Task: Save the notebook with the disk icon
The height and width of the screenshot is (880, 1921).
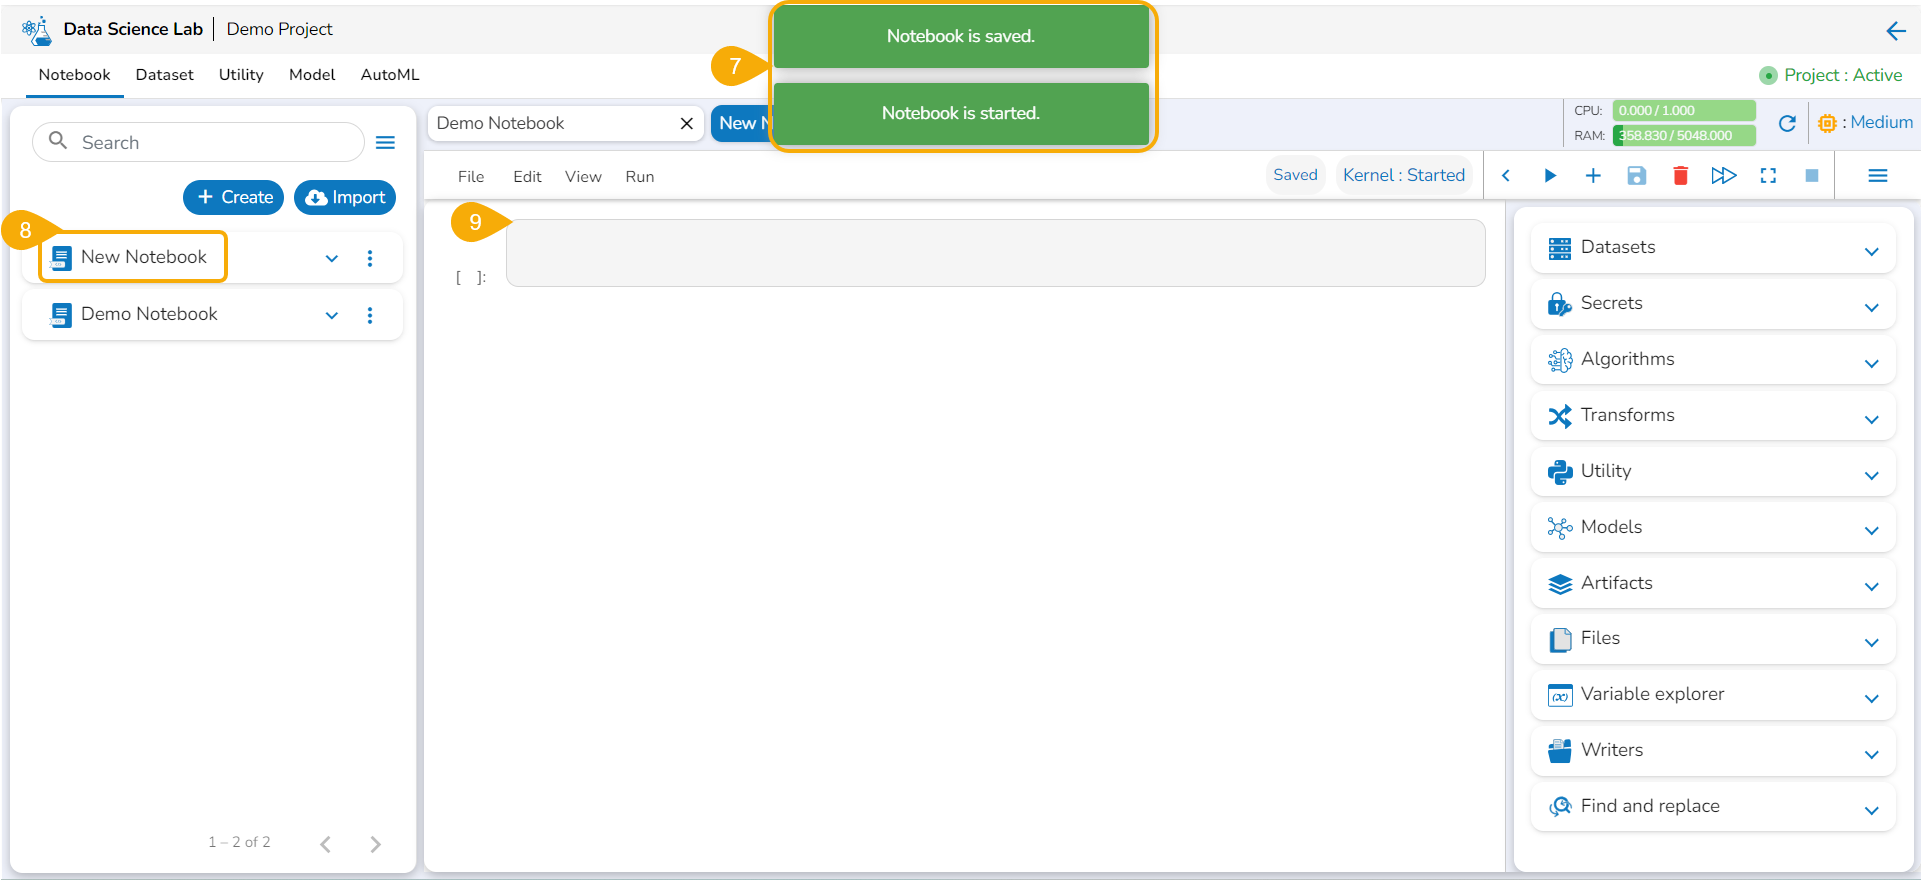Action: [x=1637, y=176]
